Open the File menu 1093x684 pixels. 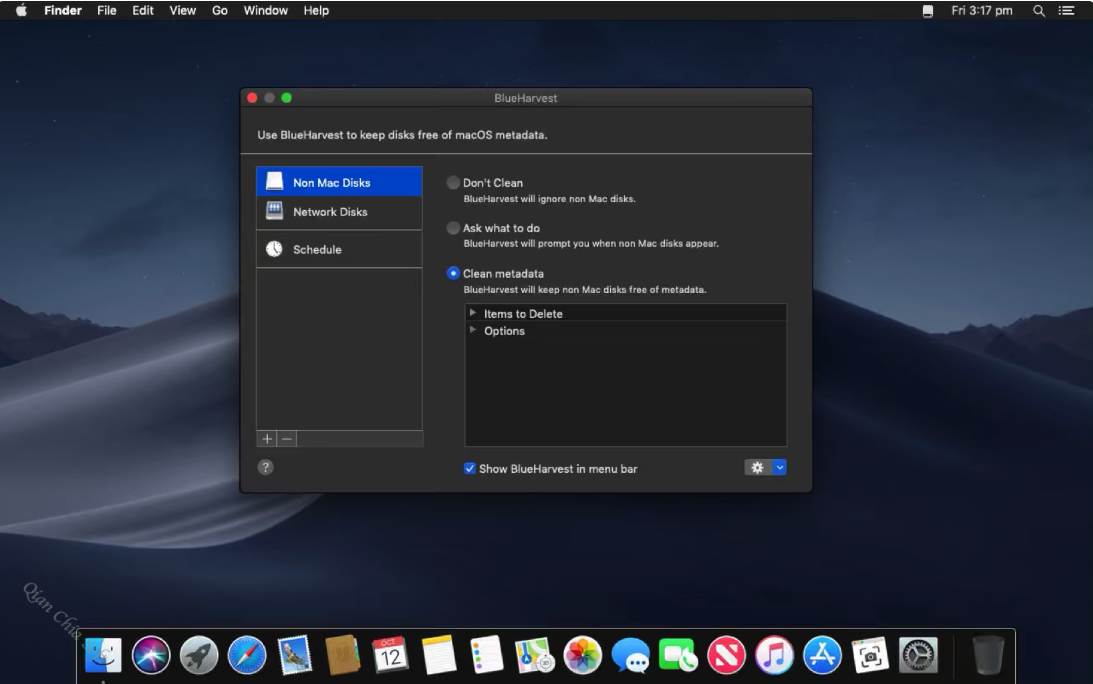coord(107,10)
